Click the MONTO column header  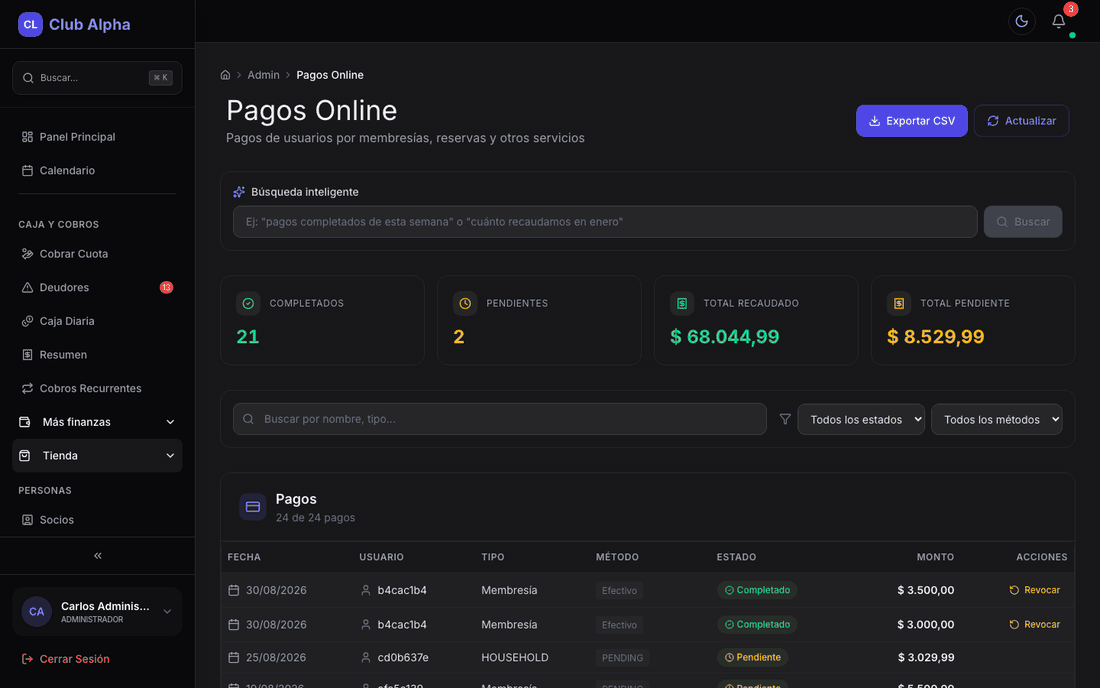point(935,557)
